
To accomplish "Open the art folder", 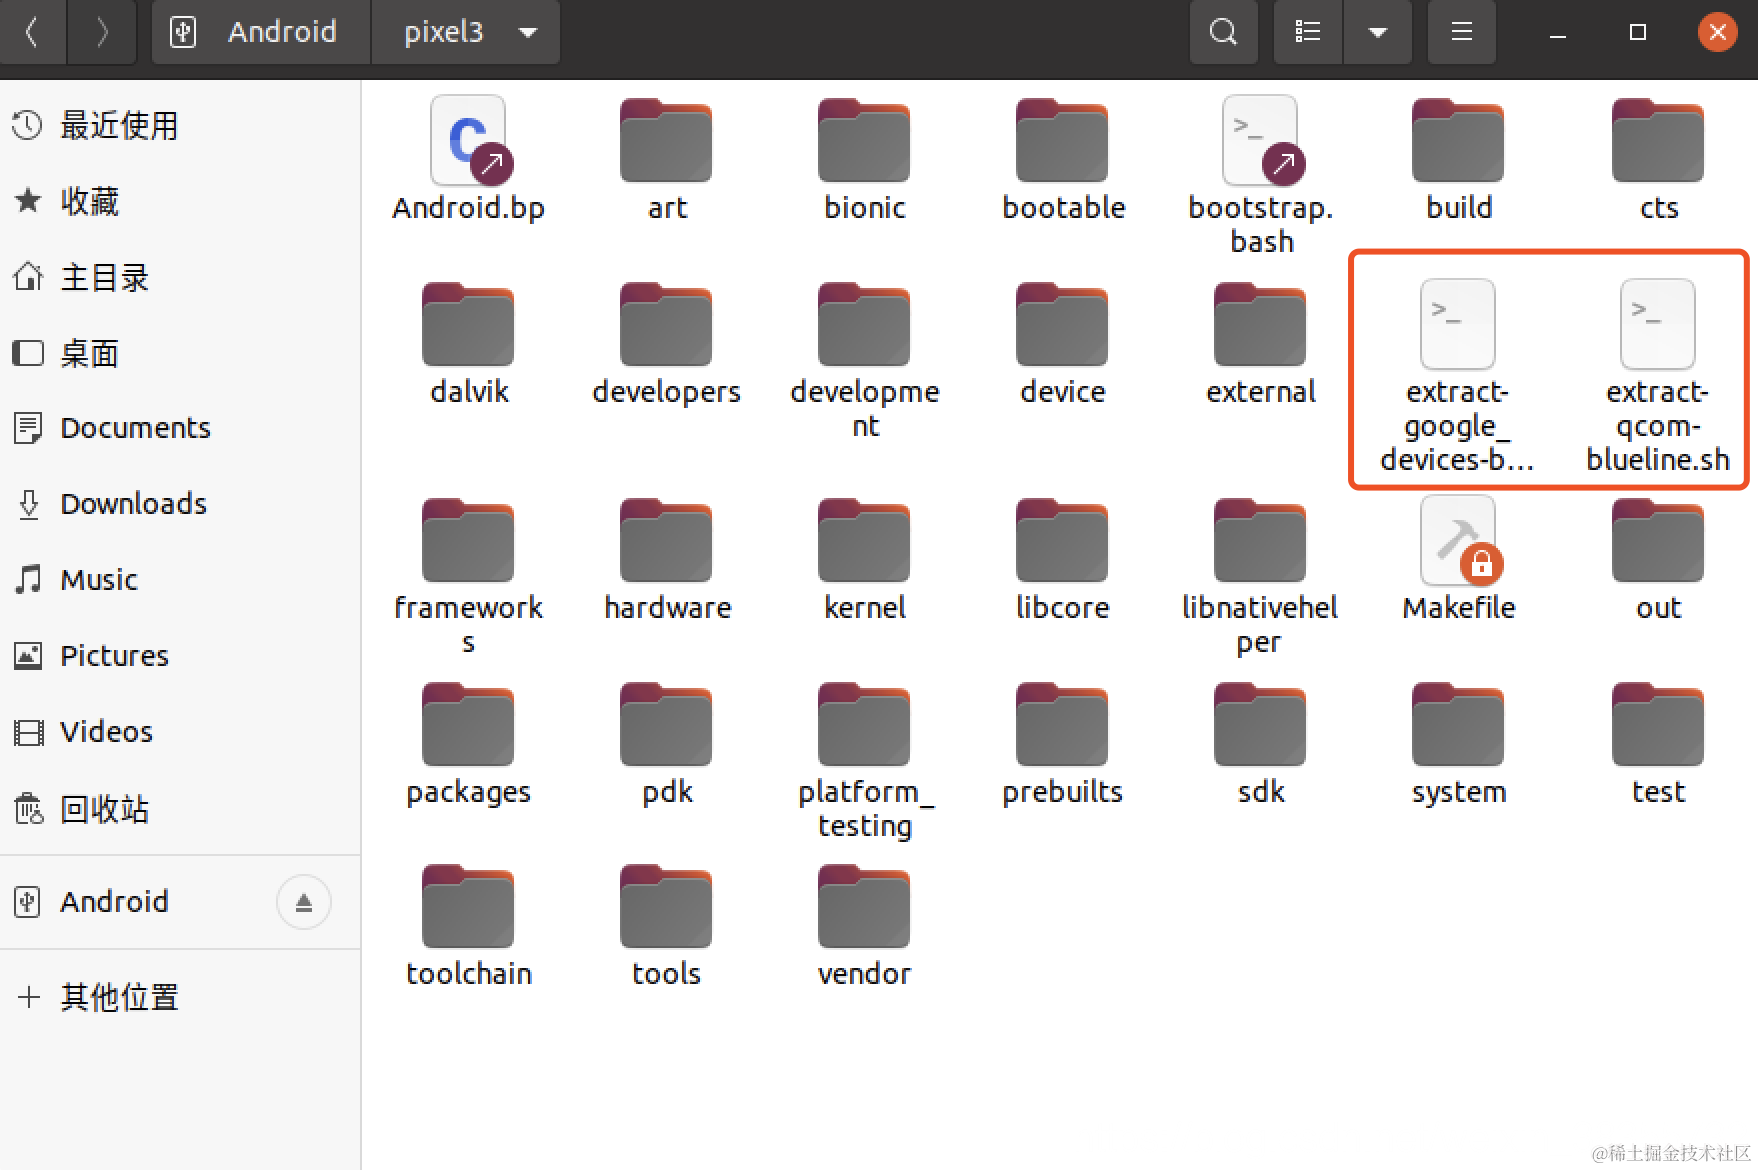I will (666, 141).
